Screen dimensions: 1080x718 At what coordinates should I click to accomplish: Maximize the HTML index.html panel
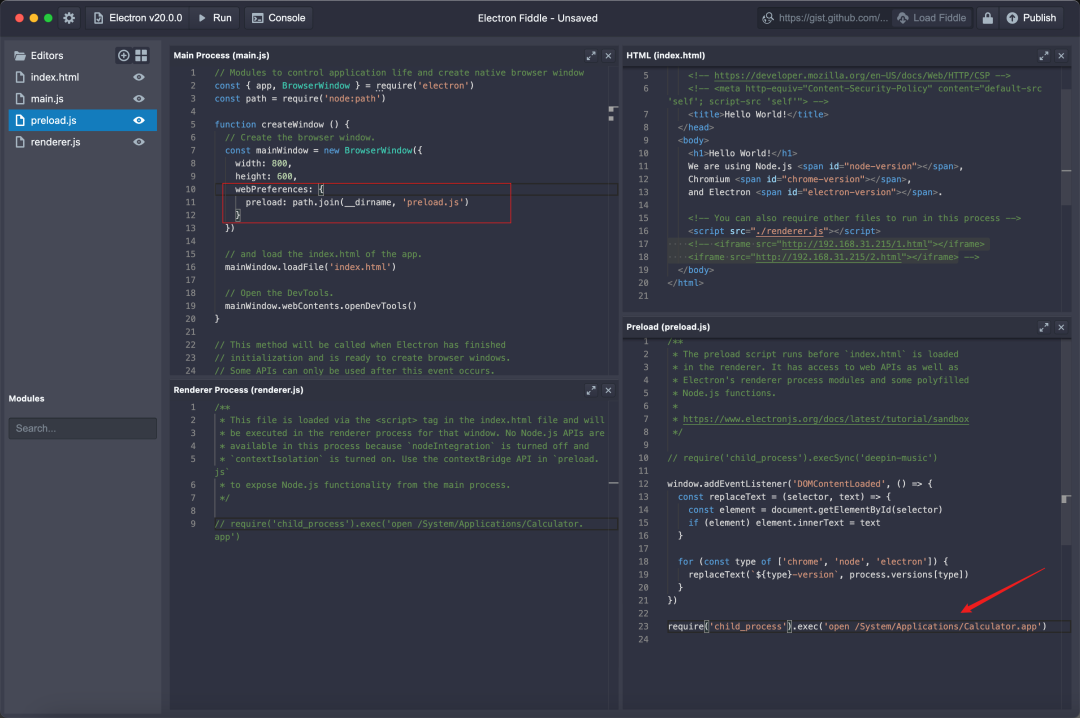1043,56
